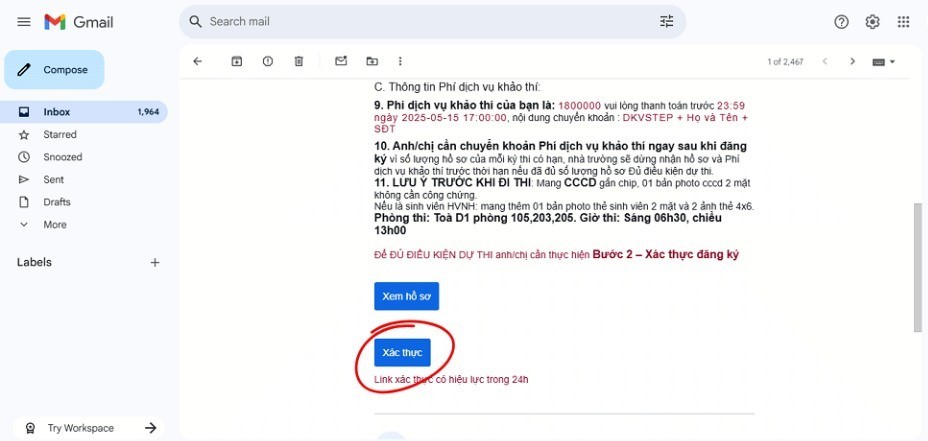
Task: Report this email as spam
Action: click(268, 61)
